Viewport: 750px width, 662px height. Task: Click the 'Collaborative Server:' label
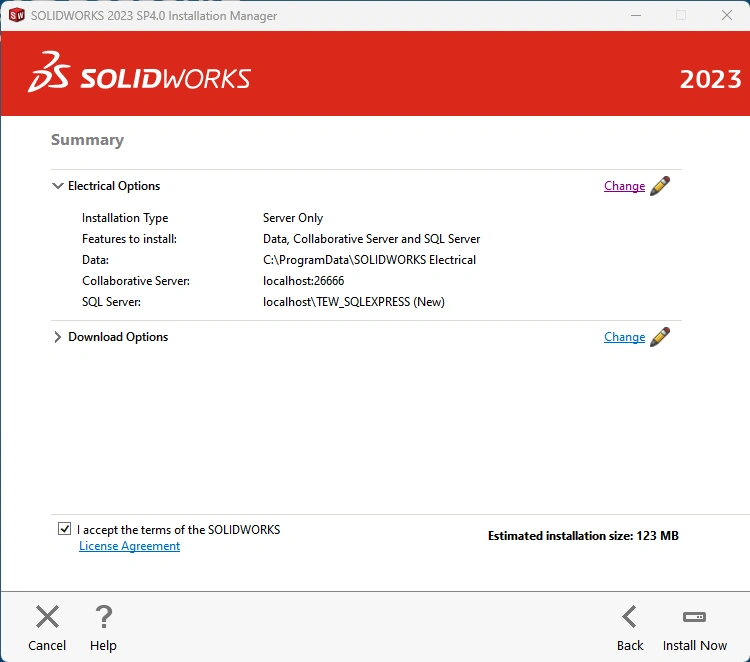point(136,281)
